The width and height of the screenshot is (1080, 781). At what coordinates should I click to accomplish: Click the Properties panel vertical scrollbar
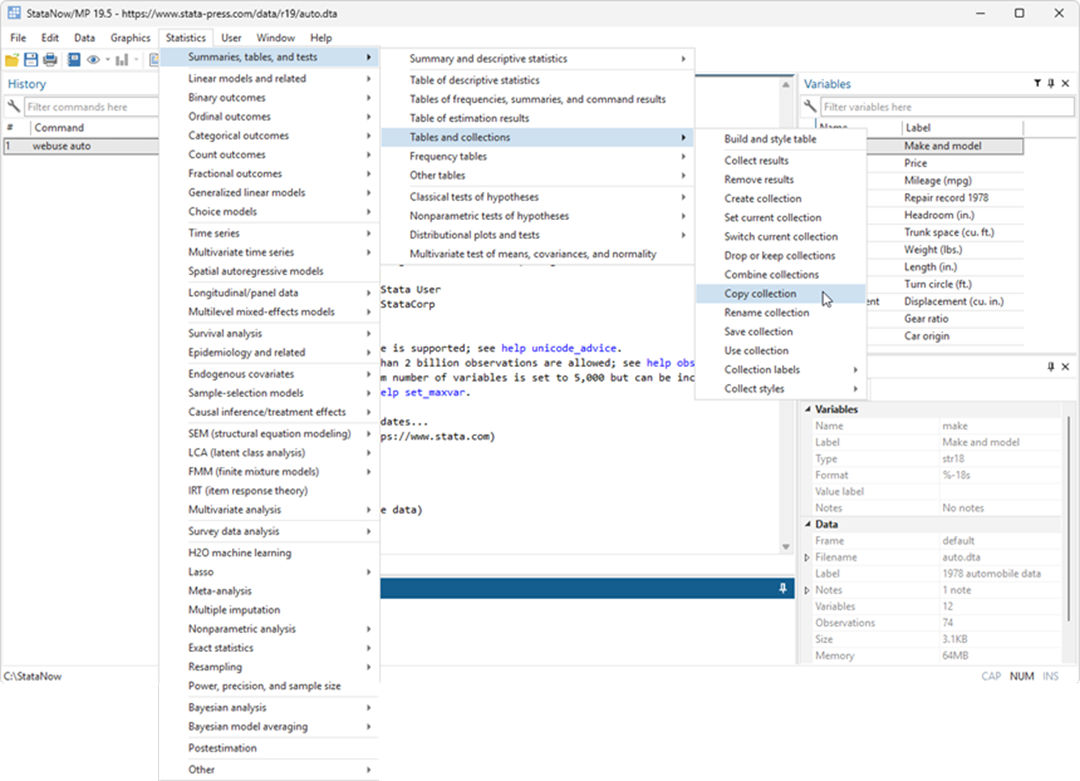coord(1068,517)
